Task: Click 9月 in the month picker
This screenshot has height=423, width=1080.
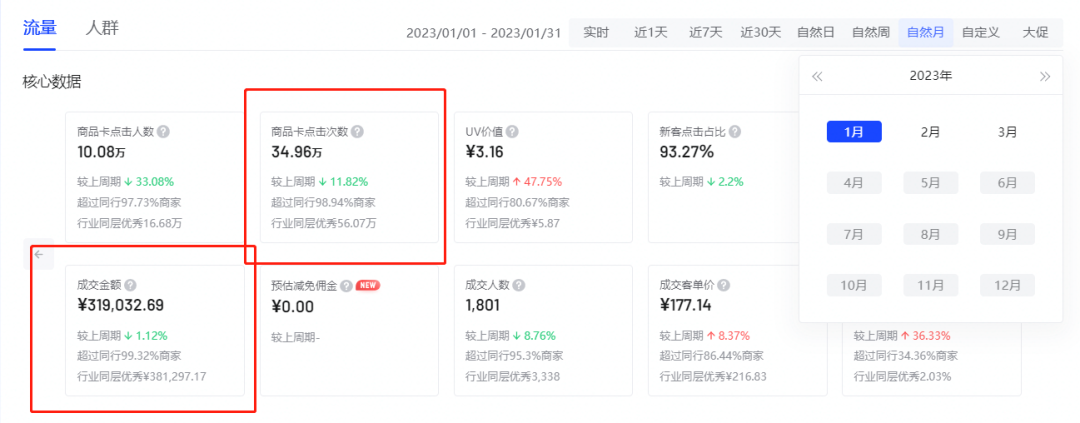Action: coord(1008,234)
